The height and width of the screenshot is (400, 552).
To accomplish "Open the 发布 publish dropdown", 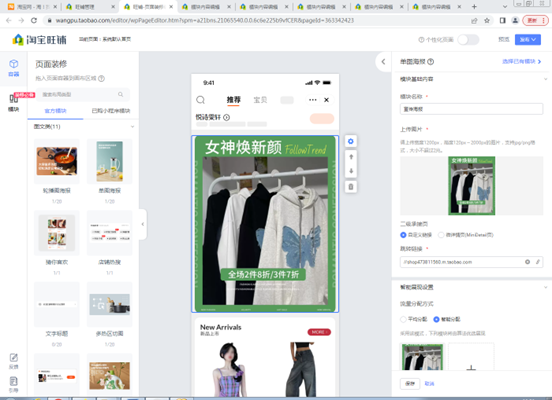I will (x=528, y=39).
